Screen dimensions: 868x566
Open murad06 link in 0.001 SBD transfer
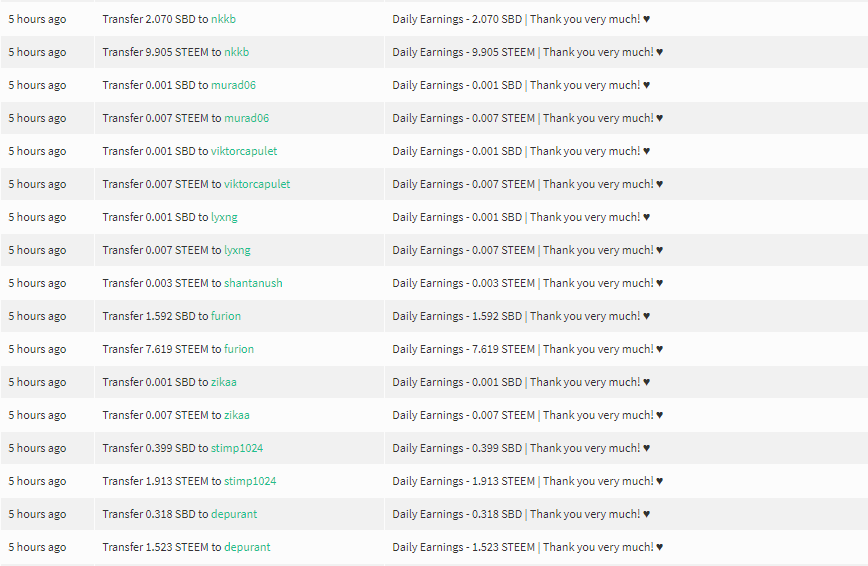(233, 85)
